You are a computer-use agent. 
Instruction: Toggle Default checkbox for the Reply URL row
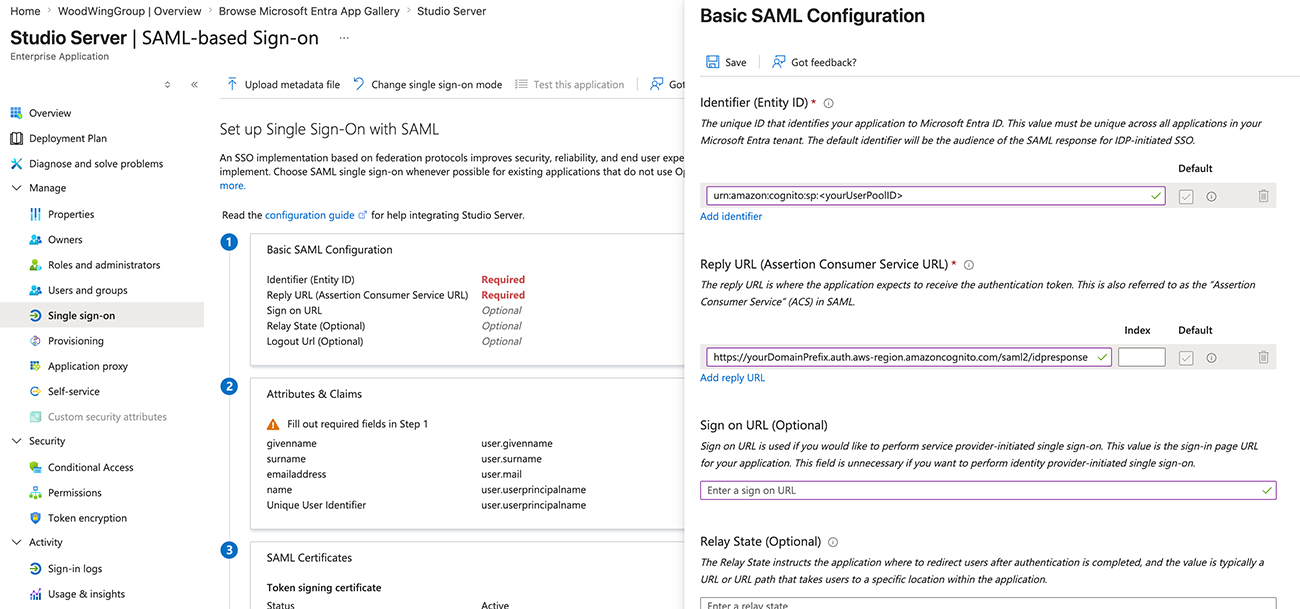tap(1186, 357)
